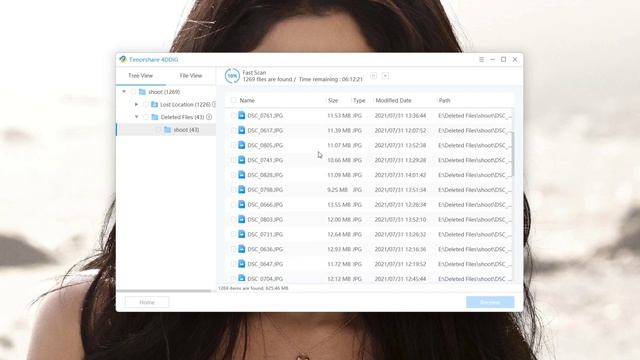Click info icon next to Deleted Files
Screen dimensions: 640x360
coord(209,117)
